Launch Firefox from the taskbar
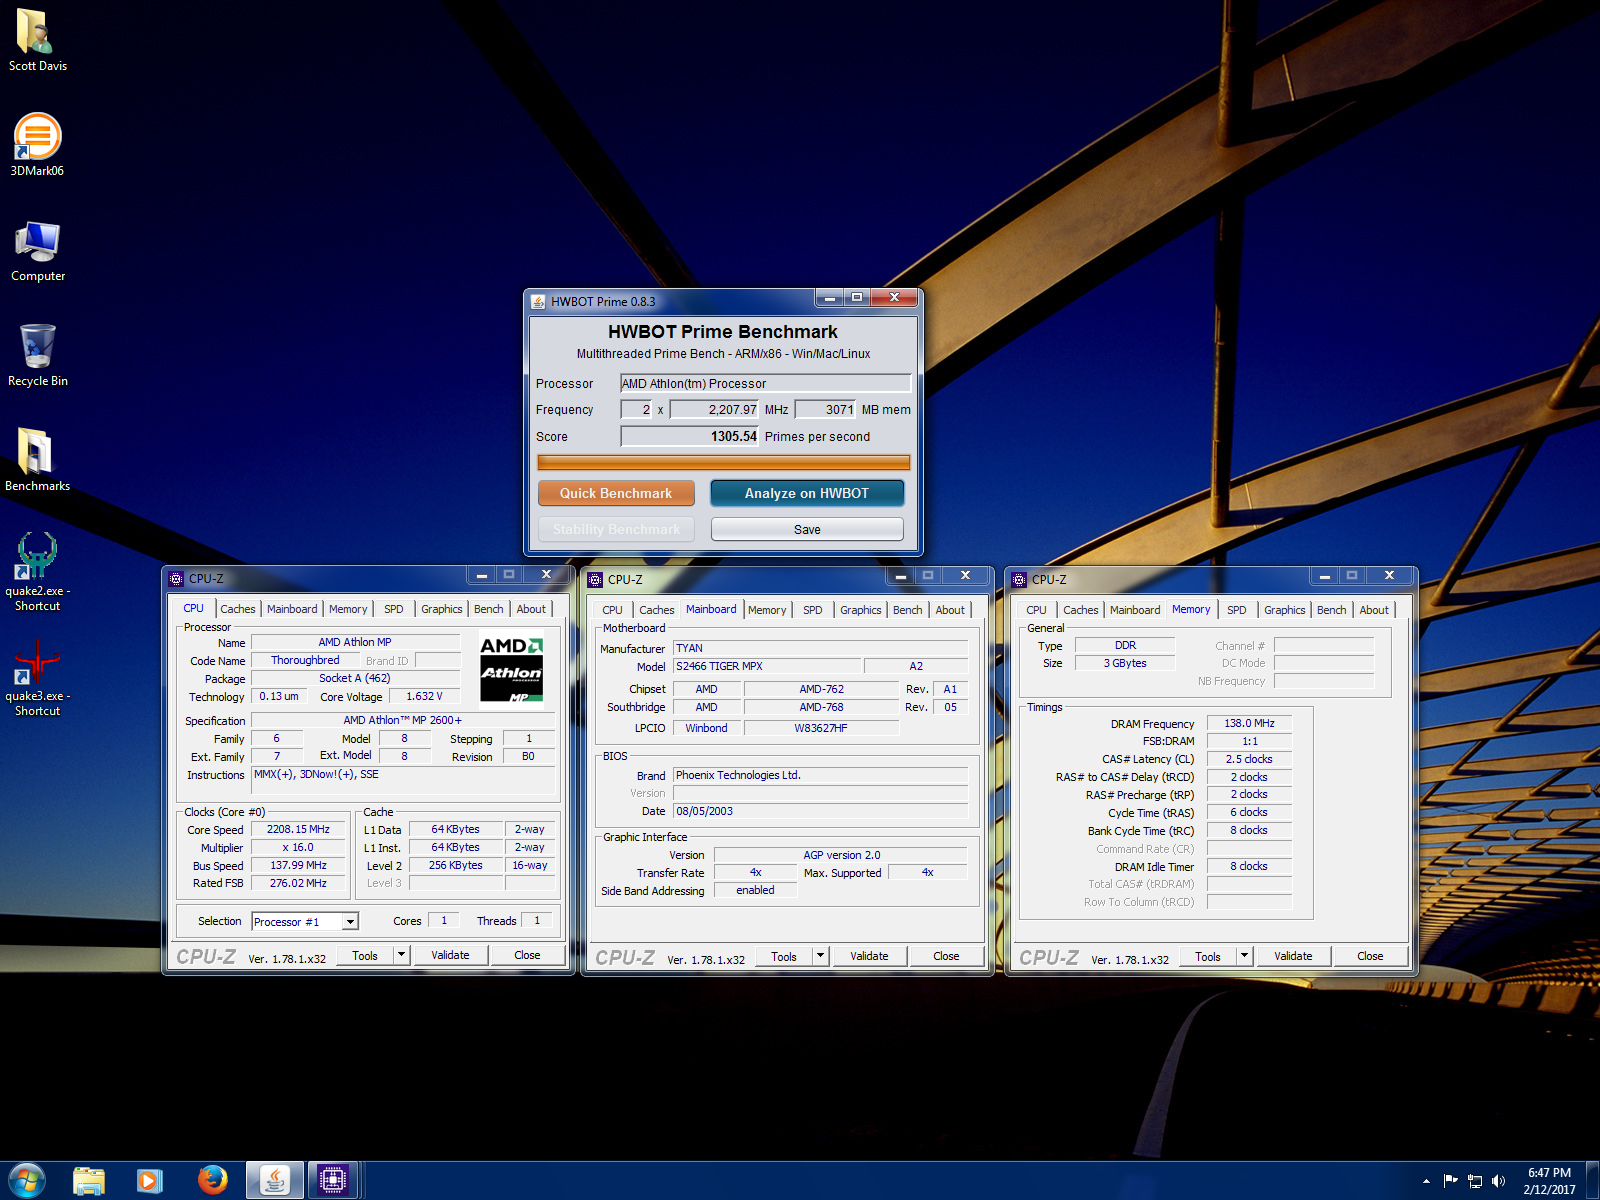The image size is (1600, 1200). click(212, 1181)
